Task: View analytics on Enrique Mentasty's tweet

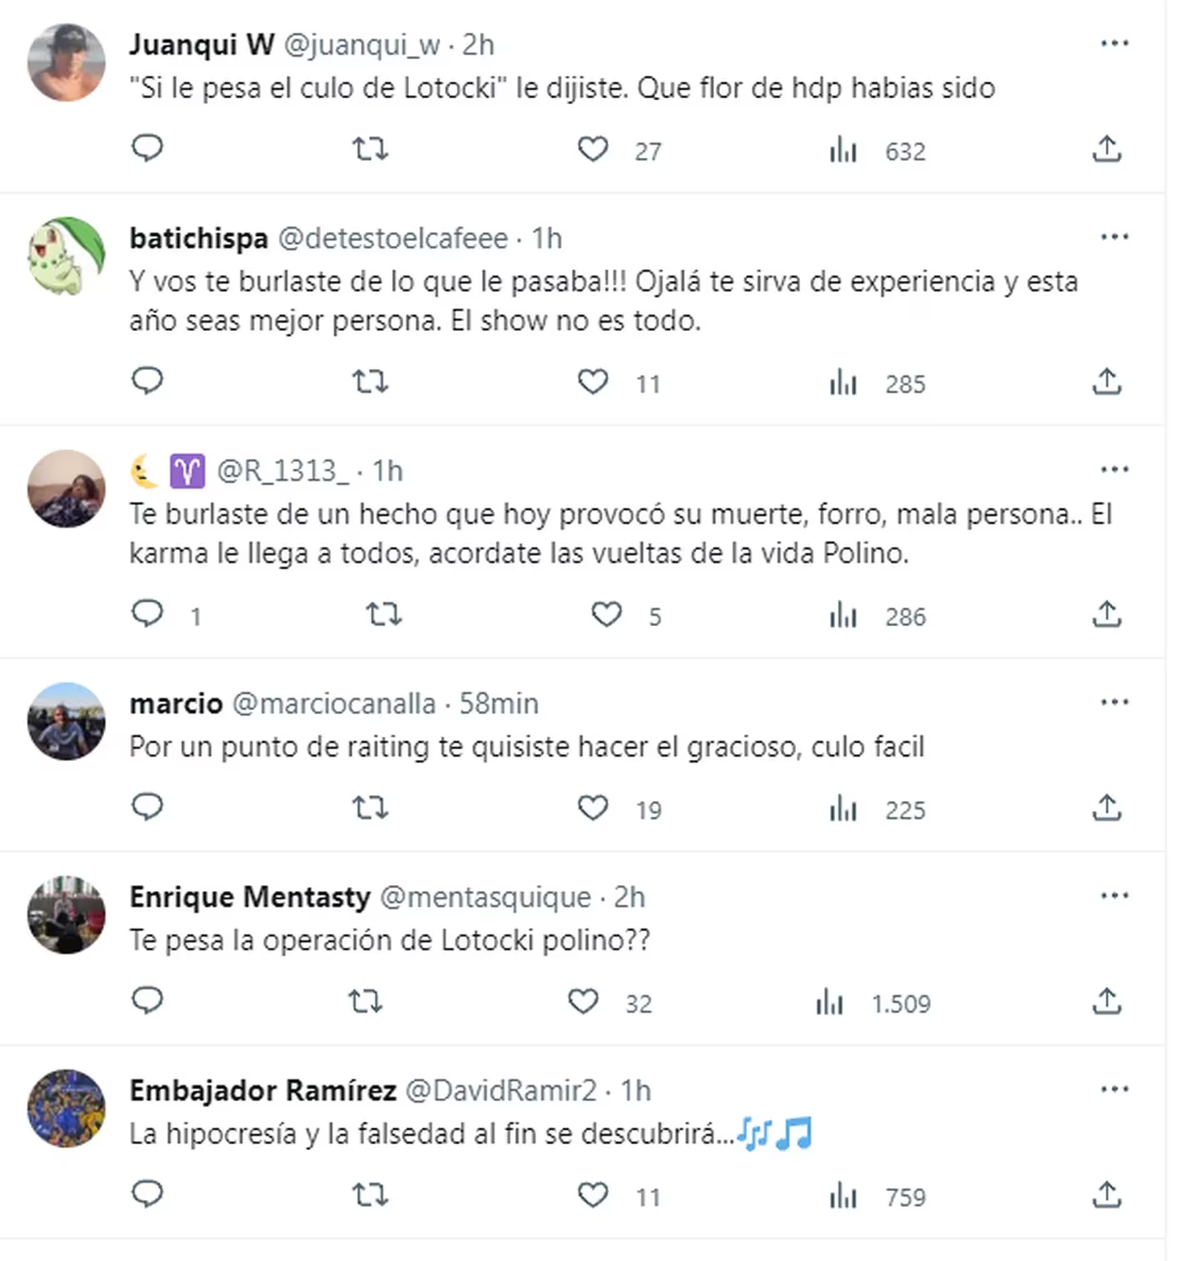Action: coord(829,1001)
